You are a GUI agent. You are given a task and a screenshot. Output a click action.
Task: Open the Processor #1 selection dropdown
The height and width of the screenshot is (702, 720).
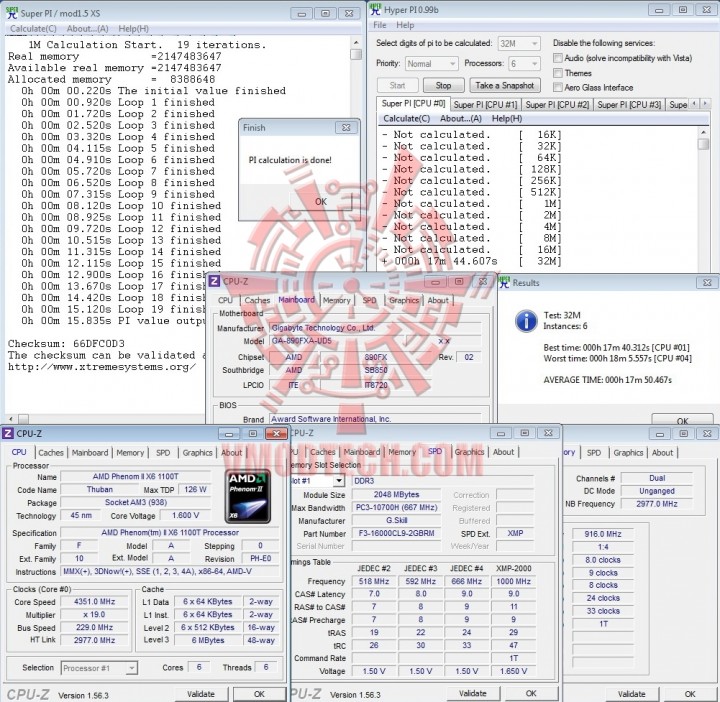click(x=99, y=668)
